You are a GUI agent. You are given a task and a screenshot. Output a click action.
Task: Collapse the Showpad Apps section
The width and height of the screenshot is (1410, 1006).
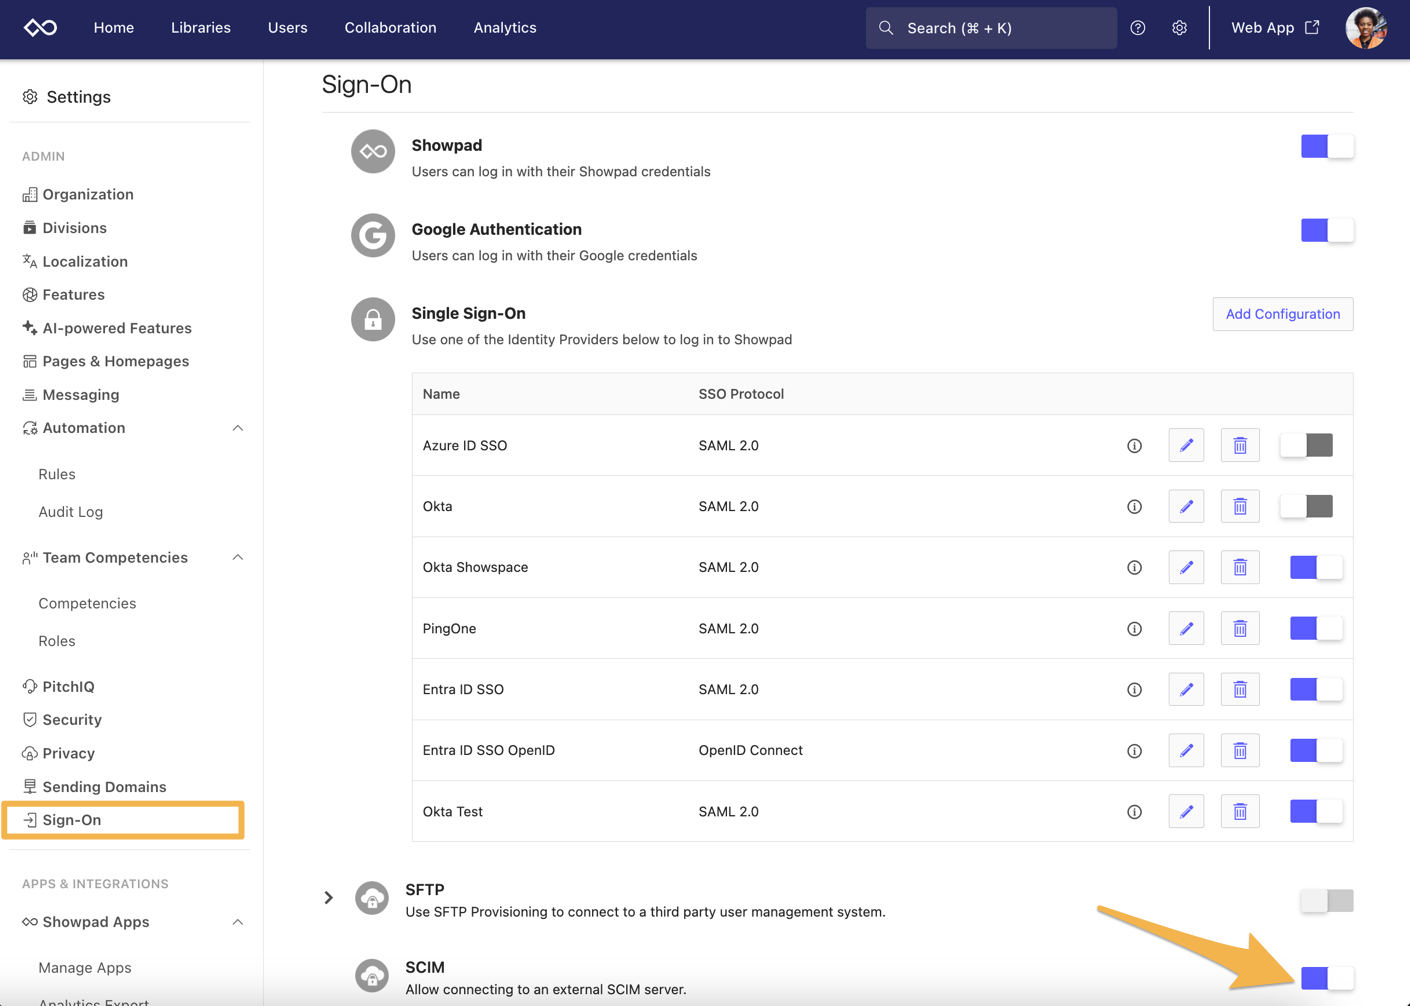[237, 922]
